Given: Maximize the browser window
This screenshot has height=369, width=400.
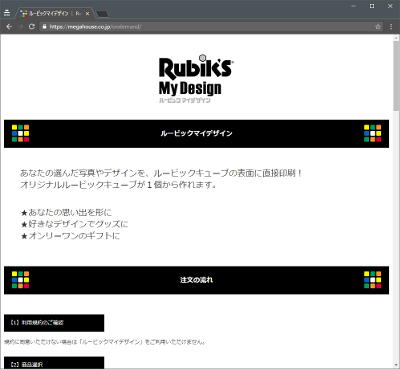Looking at the screenshot, I should pyautogui.click(x=372, y=6).
